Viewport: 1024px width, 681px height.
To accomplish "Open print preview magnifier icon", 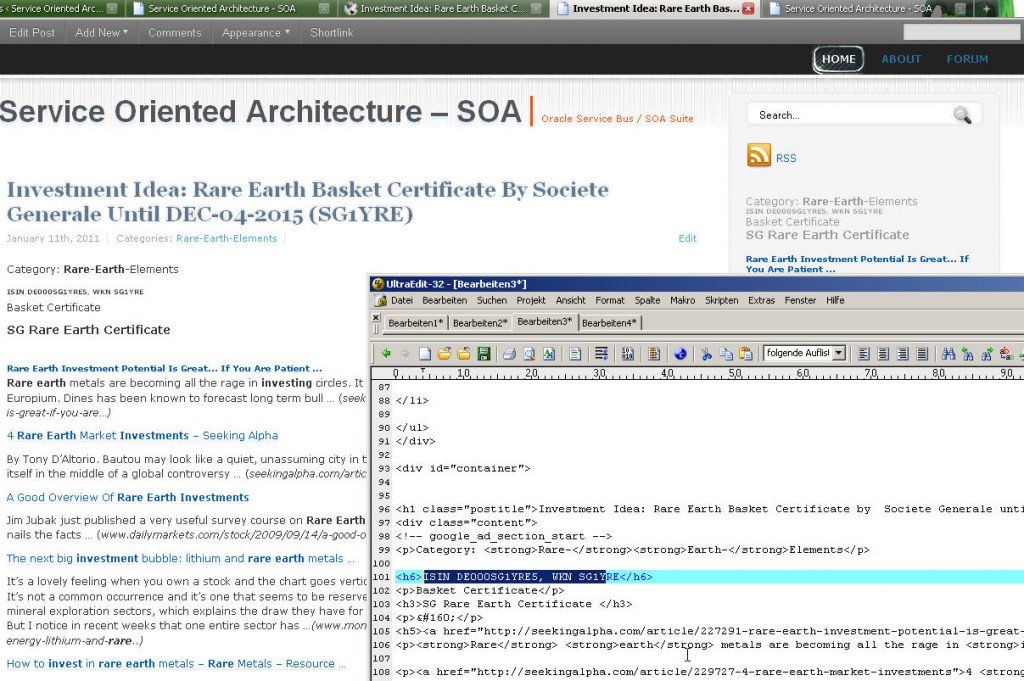I will 529,353.
